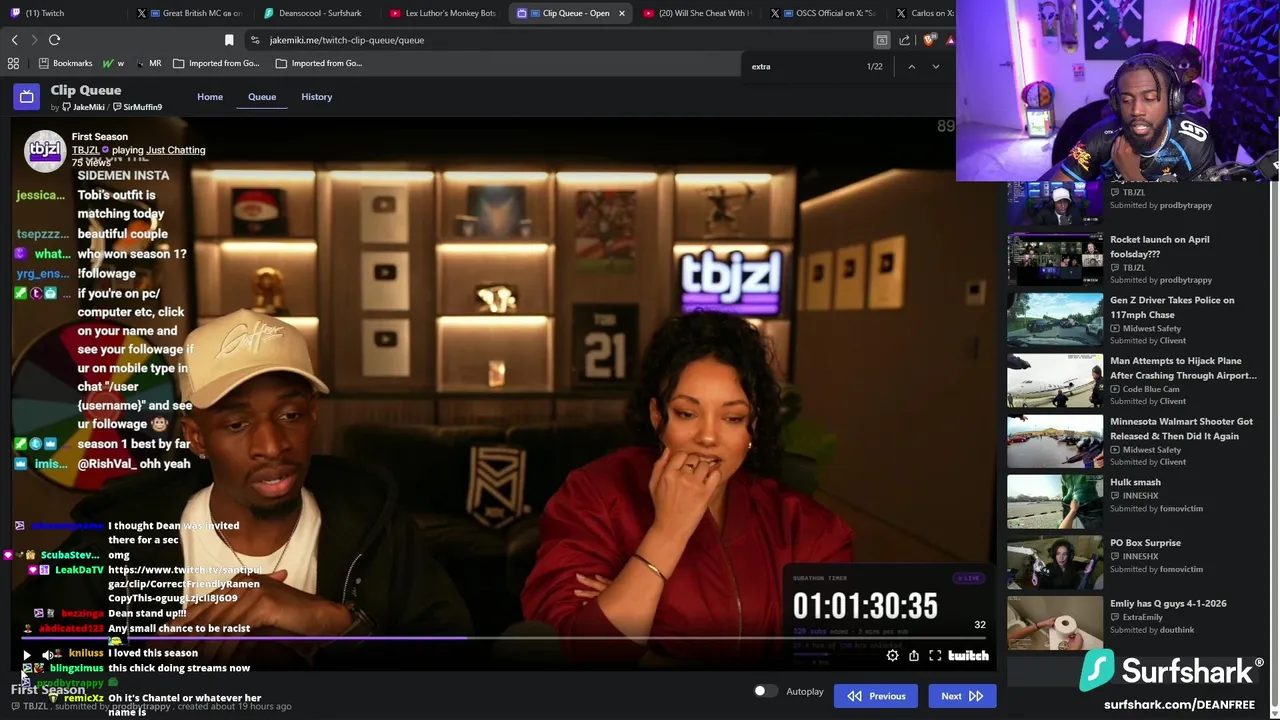Select the PO Box Surprise clip thumbnail
Viewport: 1280px width, 720px height.
click(1055, 563)
